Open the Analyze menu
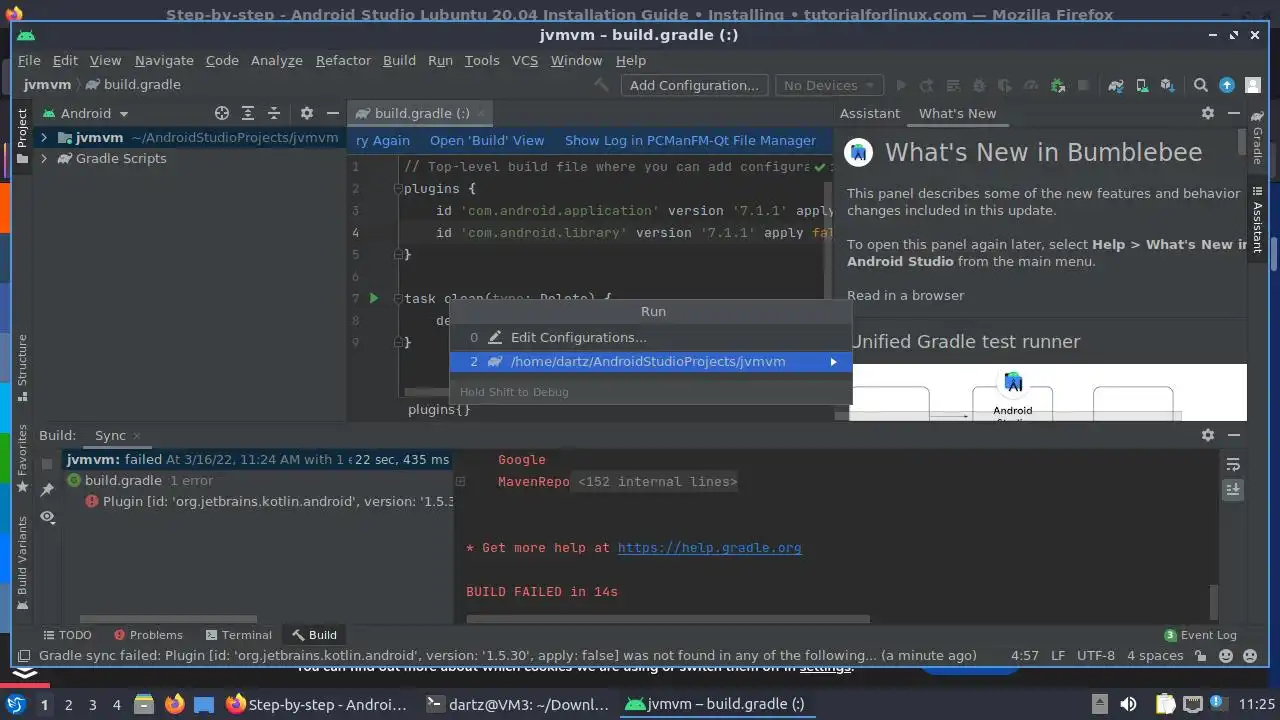The width and height of the screenshot is (1280, 720). (277, 60)
